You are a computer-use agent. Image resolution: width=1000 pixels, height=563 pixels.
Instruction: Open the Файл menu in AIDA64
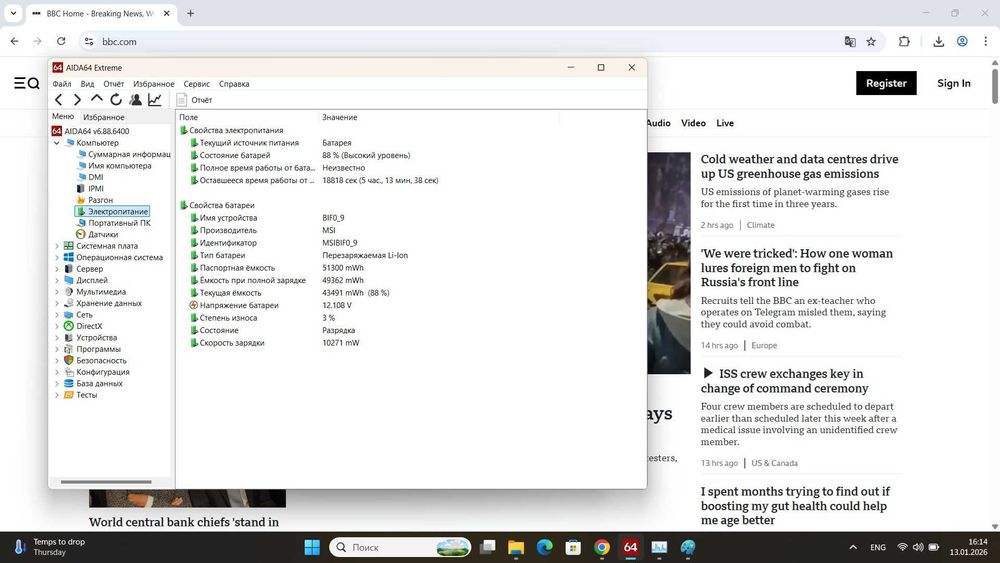pyautogui.click(x=62, y=84)
